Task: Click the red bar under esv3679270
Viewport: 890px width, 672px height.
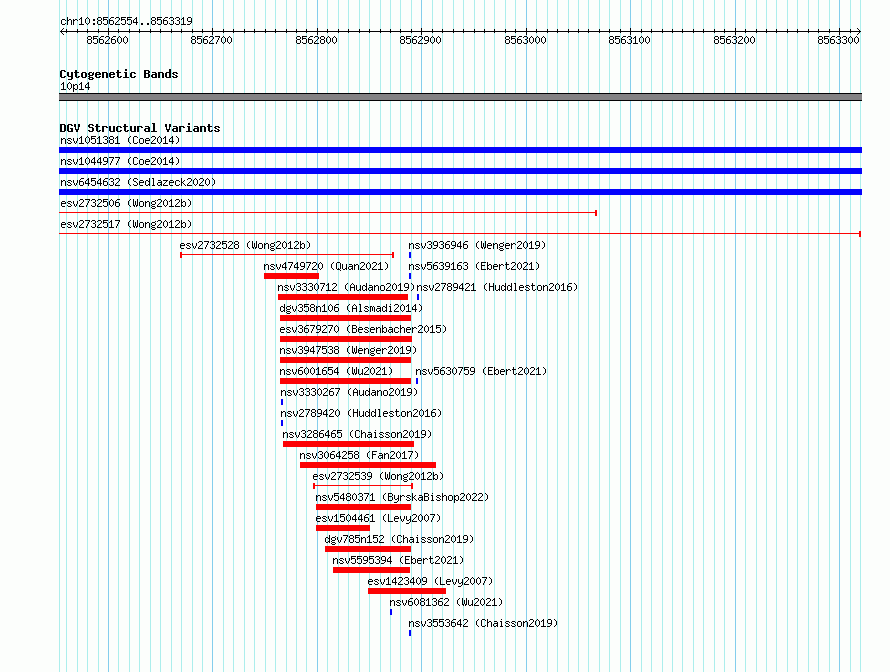Action: (x=346, y=339)
